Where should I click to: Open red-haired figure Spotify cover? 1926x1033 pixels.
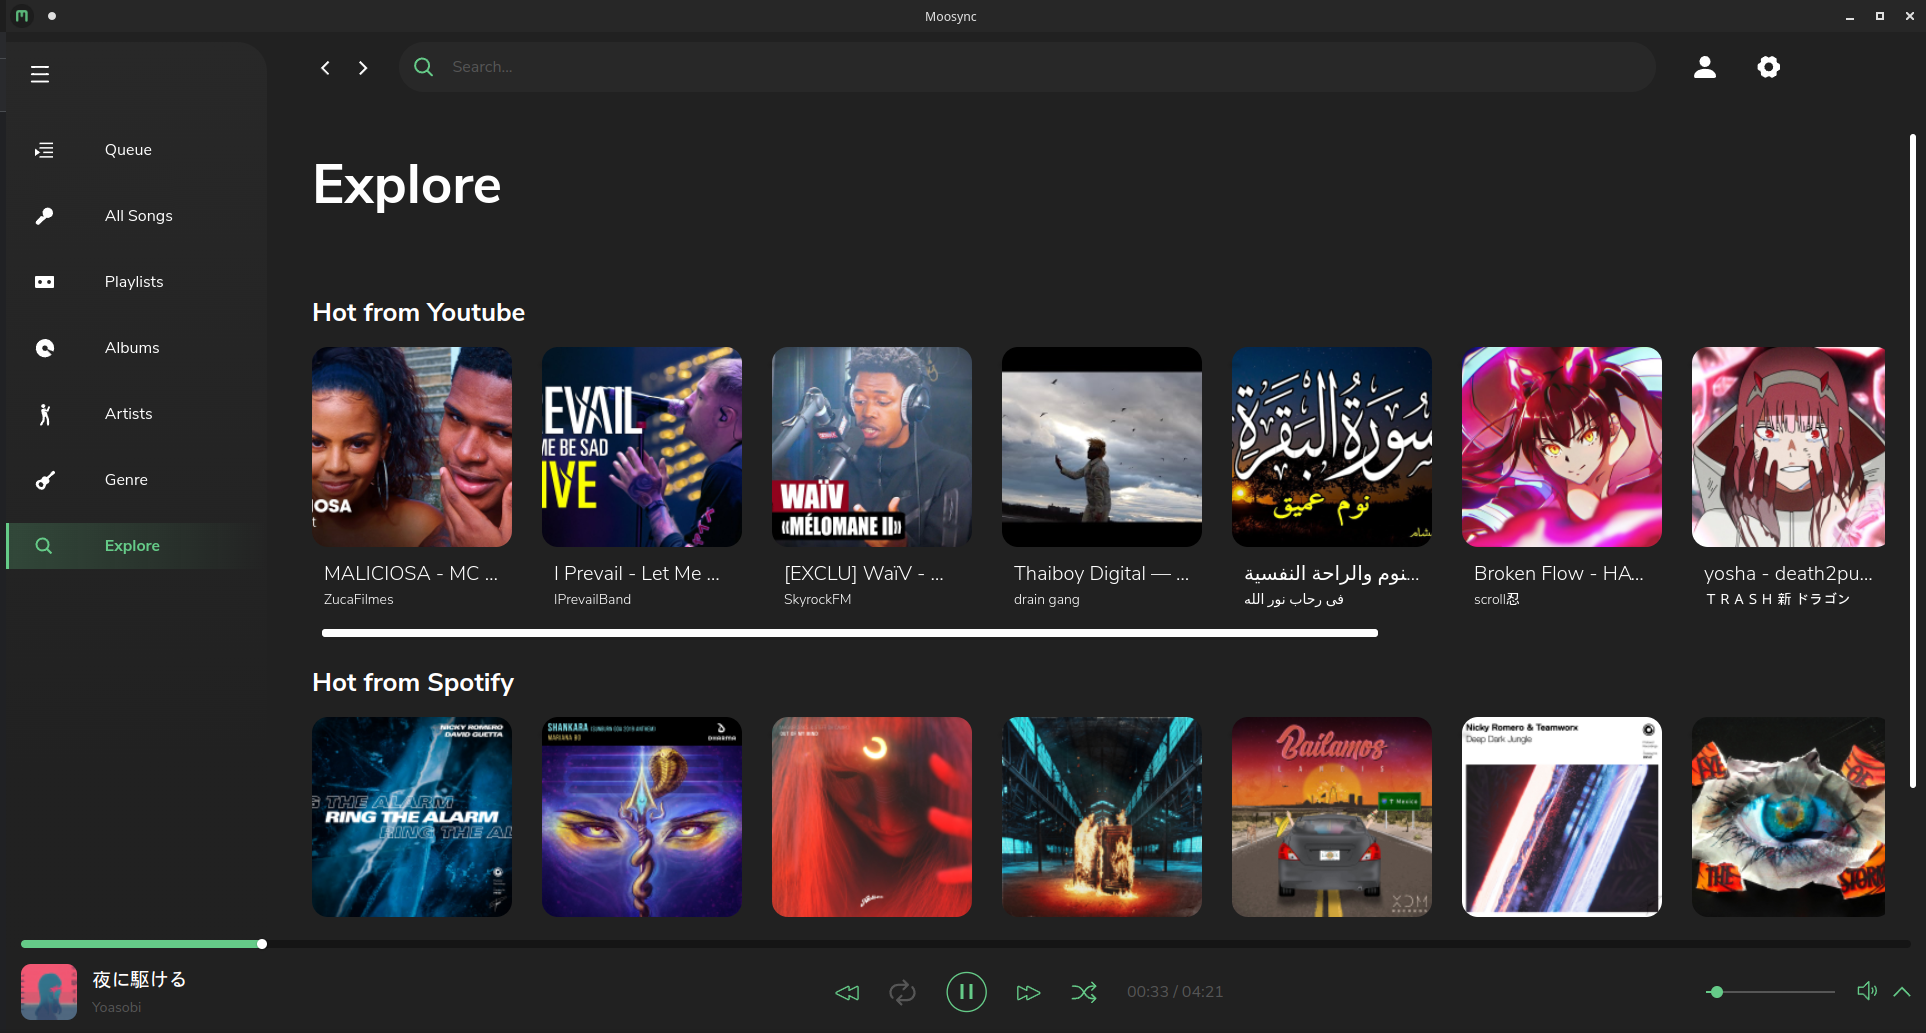click(872, 817)
